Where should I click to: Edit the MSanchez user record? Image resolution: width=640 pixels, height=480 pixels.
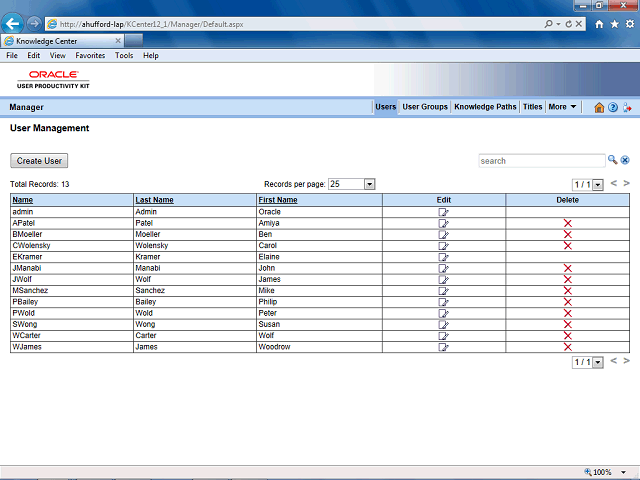tap(443, 291)
